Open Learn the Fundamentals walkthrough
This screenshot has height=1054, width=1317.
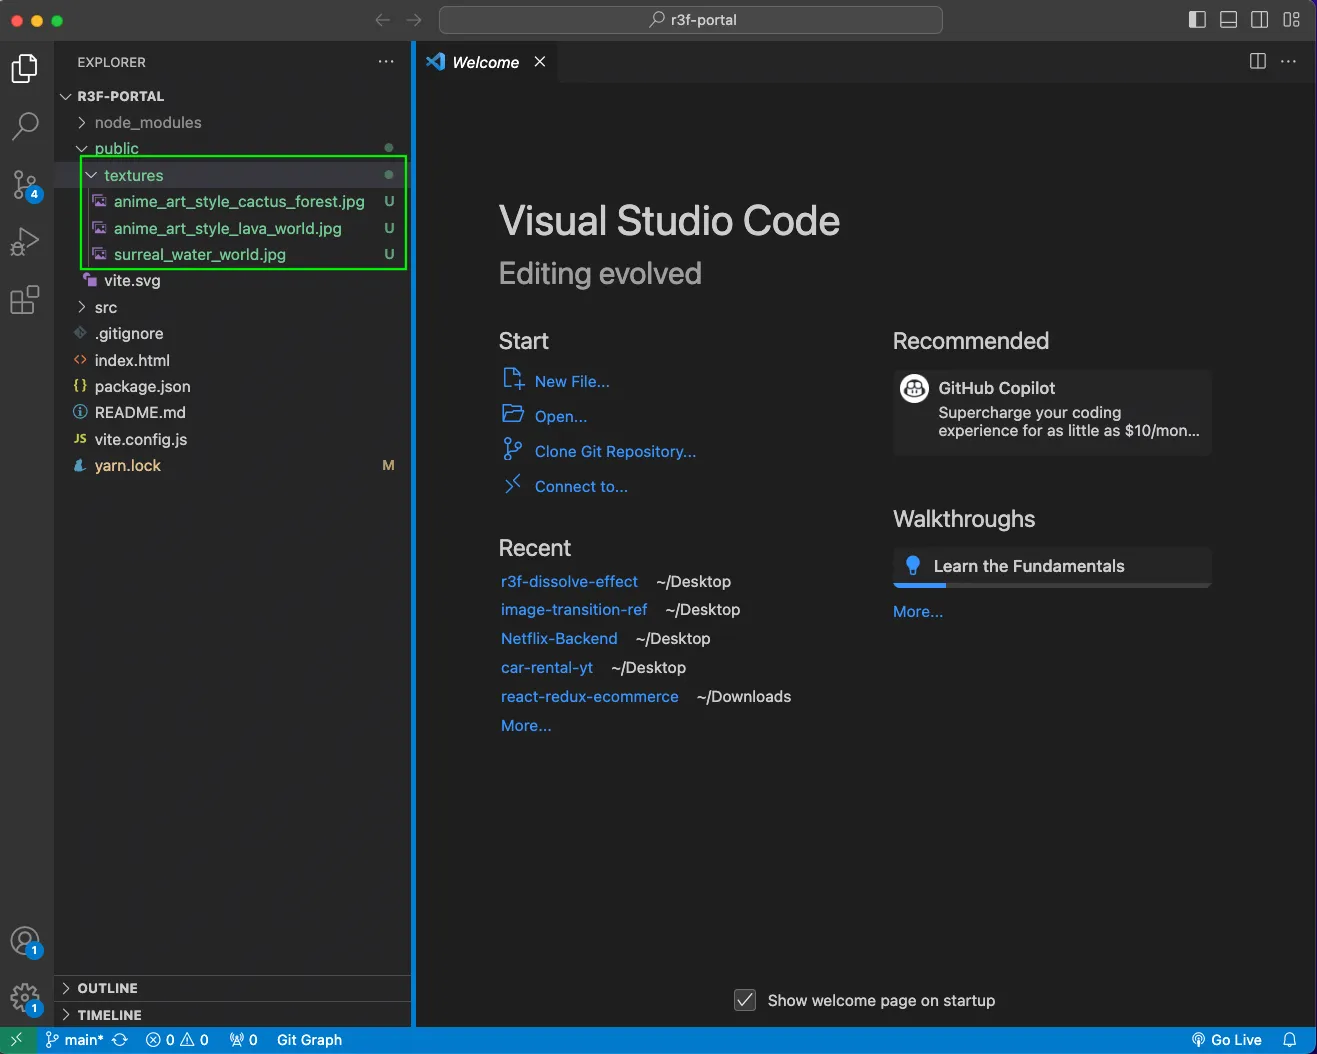click(1052, 567)
